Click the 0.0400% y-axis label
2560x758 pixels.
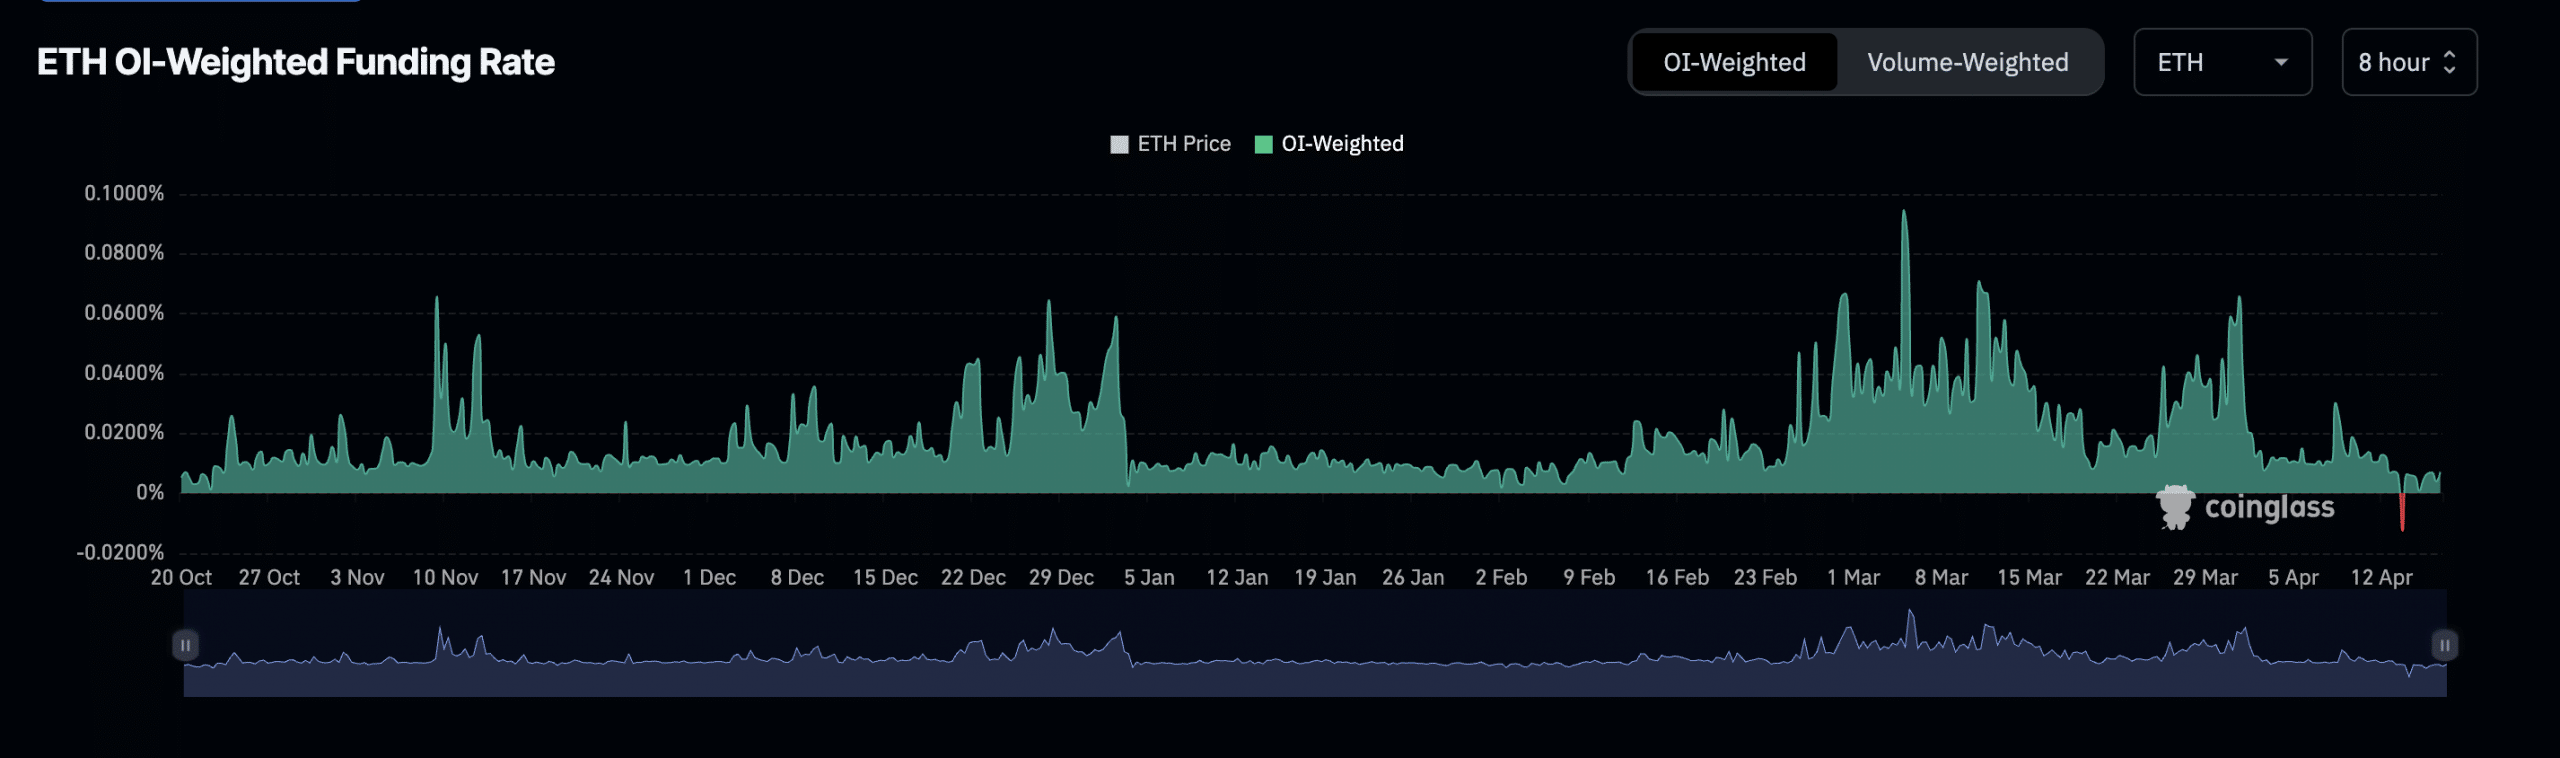point(124,373)
